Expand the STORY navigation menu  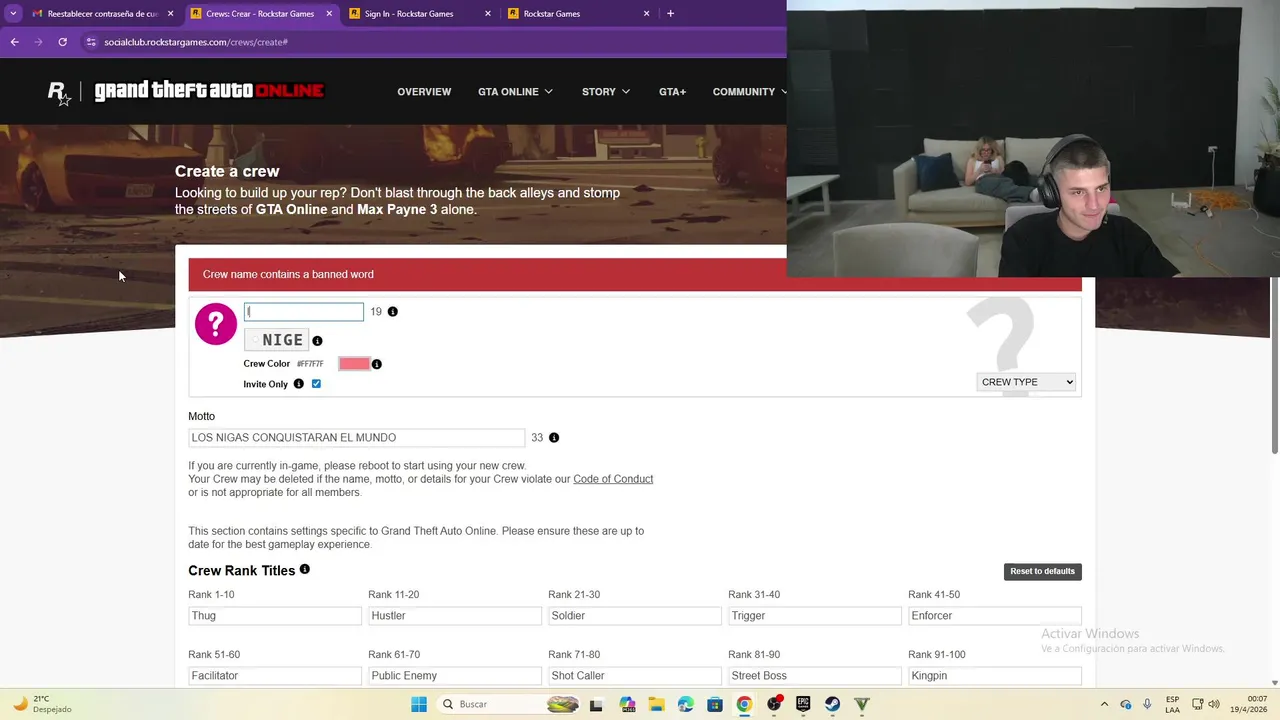(606, 92)
